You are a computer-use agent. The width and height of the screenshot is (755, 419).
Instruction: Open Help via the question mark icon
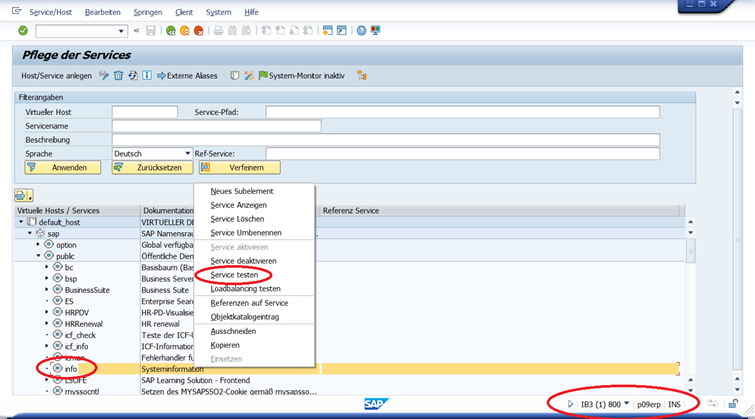tap(361, 31)
